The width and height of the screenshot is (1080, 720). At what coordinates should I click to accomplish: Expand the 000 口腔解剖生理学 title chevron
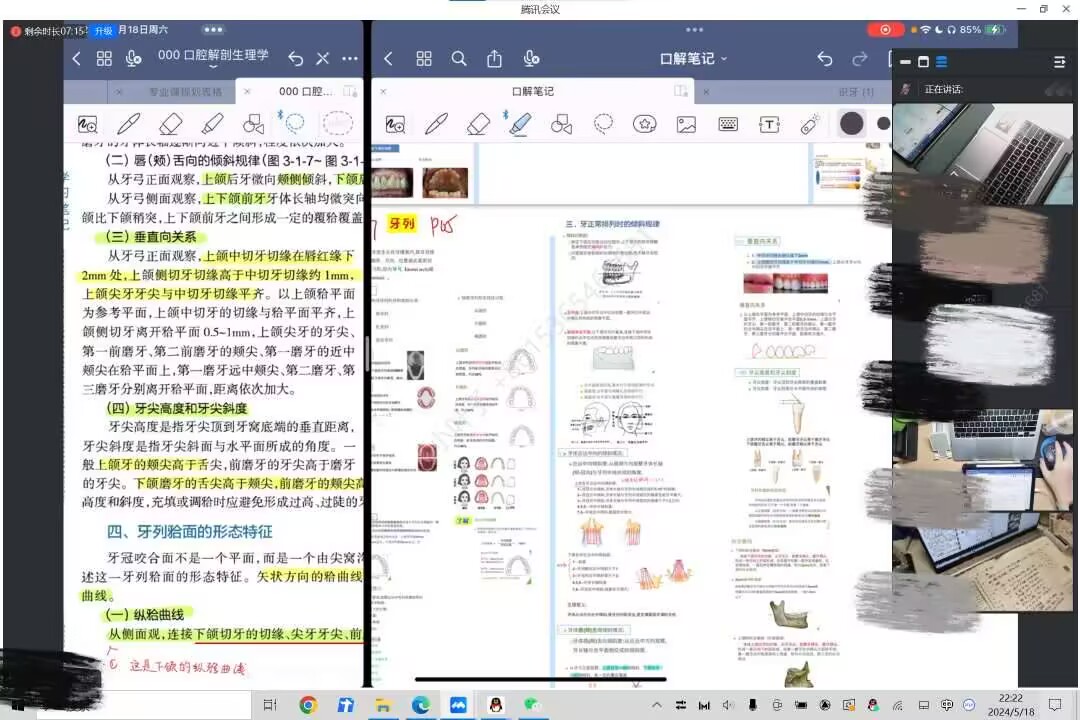point(213,68)
